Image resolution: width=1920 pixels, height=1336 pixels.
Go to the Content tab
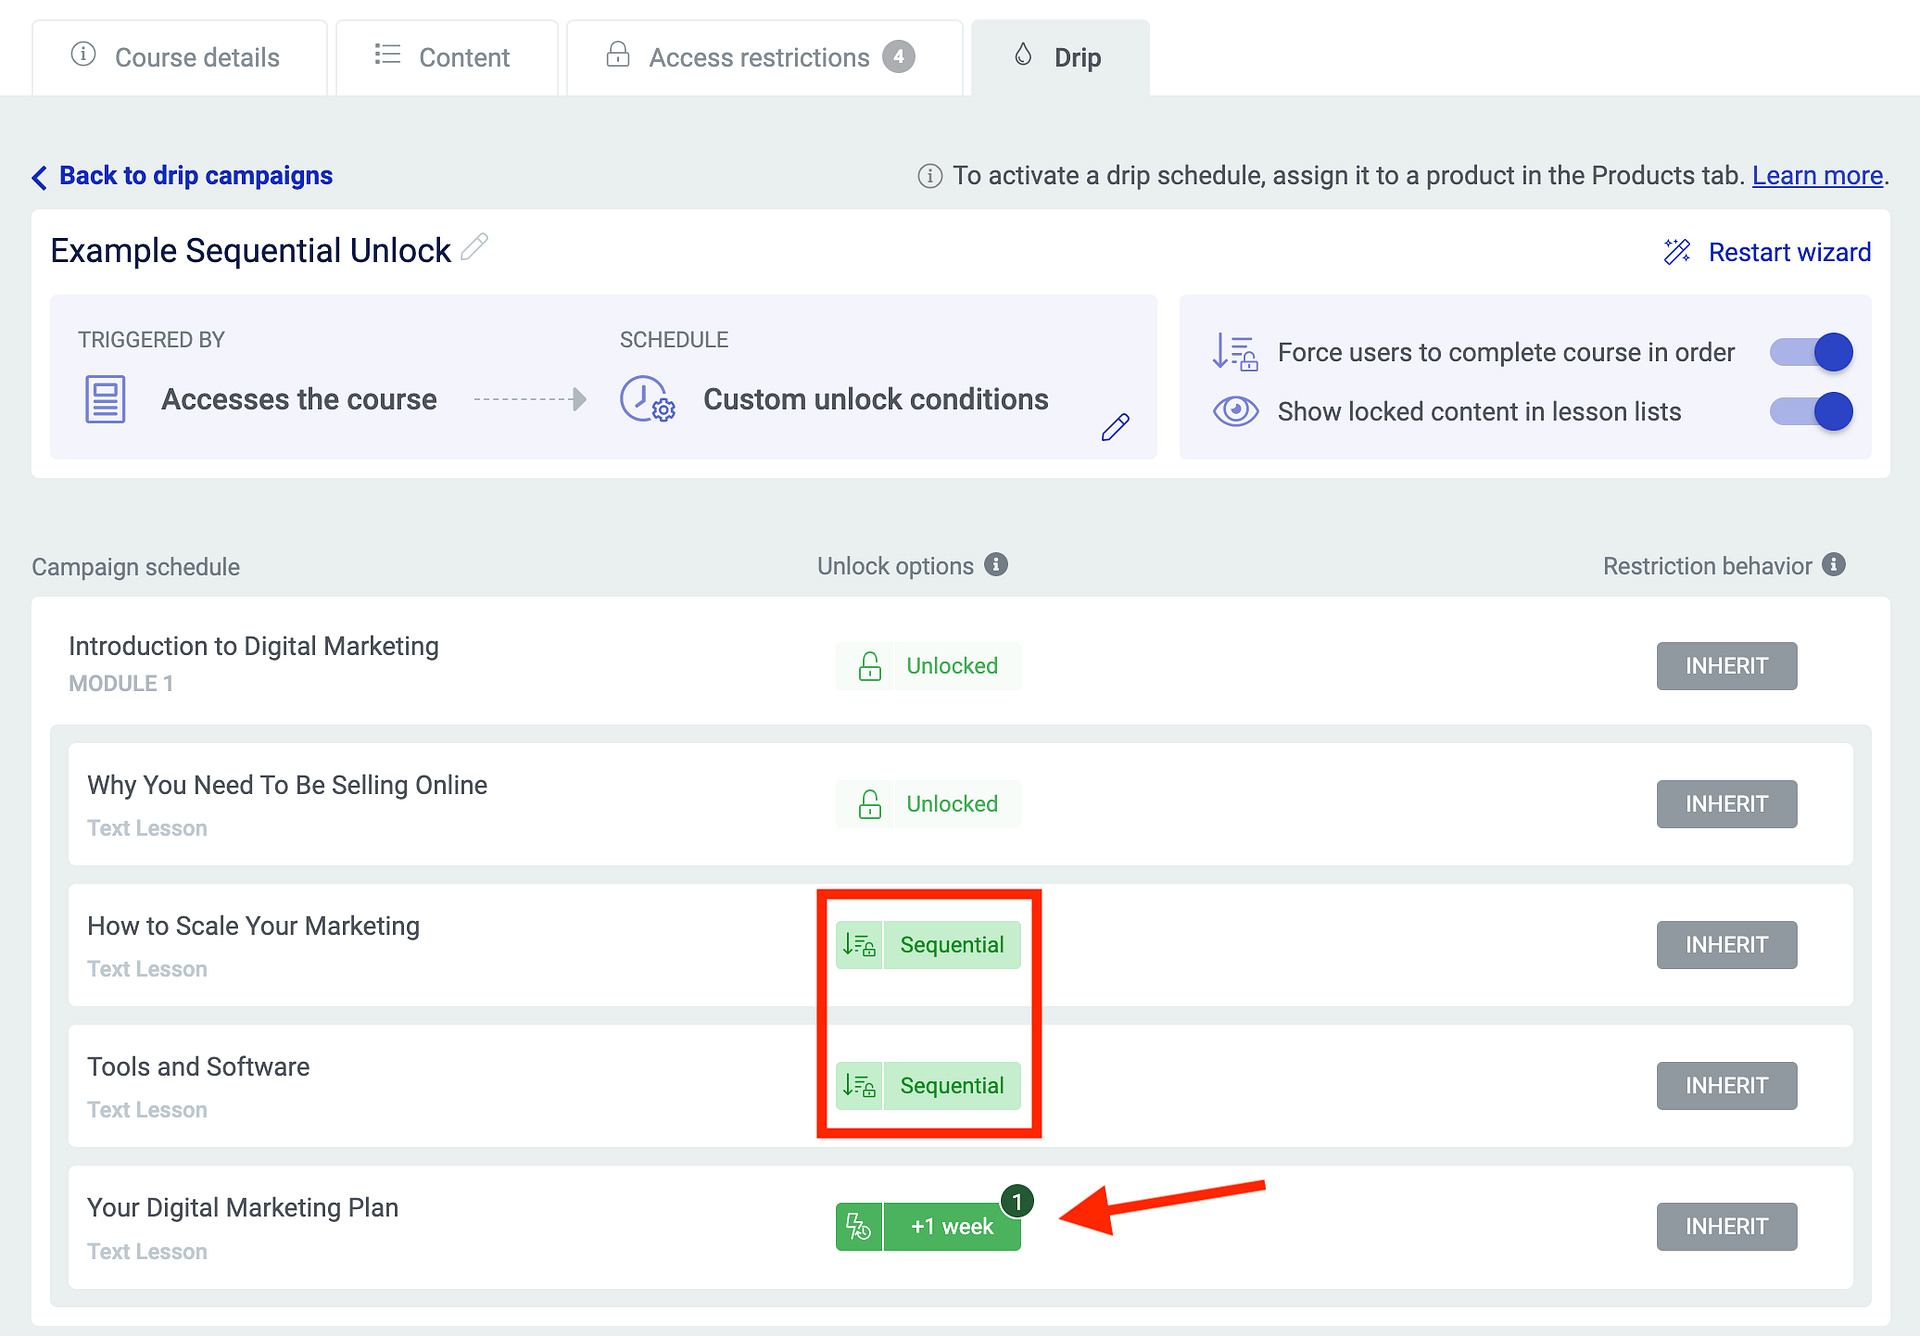pos(445,58)
